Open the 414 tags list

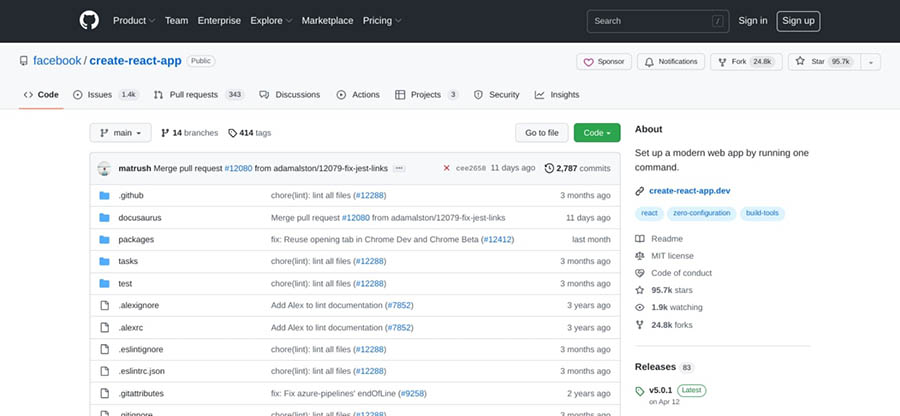(250, 132)
